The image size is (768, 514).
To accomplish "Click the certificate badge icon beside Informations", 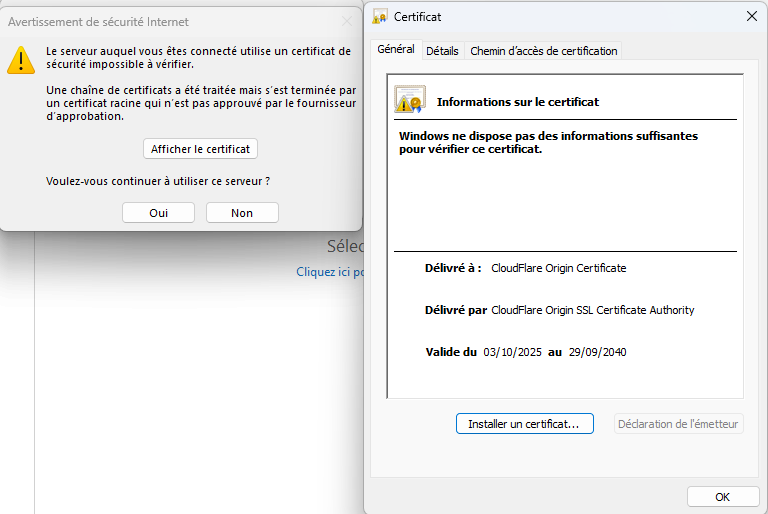I will [409, 99].
